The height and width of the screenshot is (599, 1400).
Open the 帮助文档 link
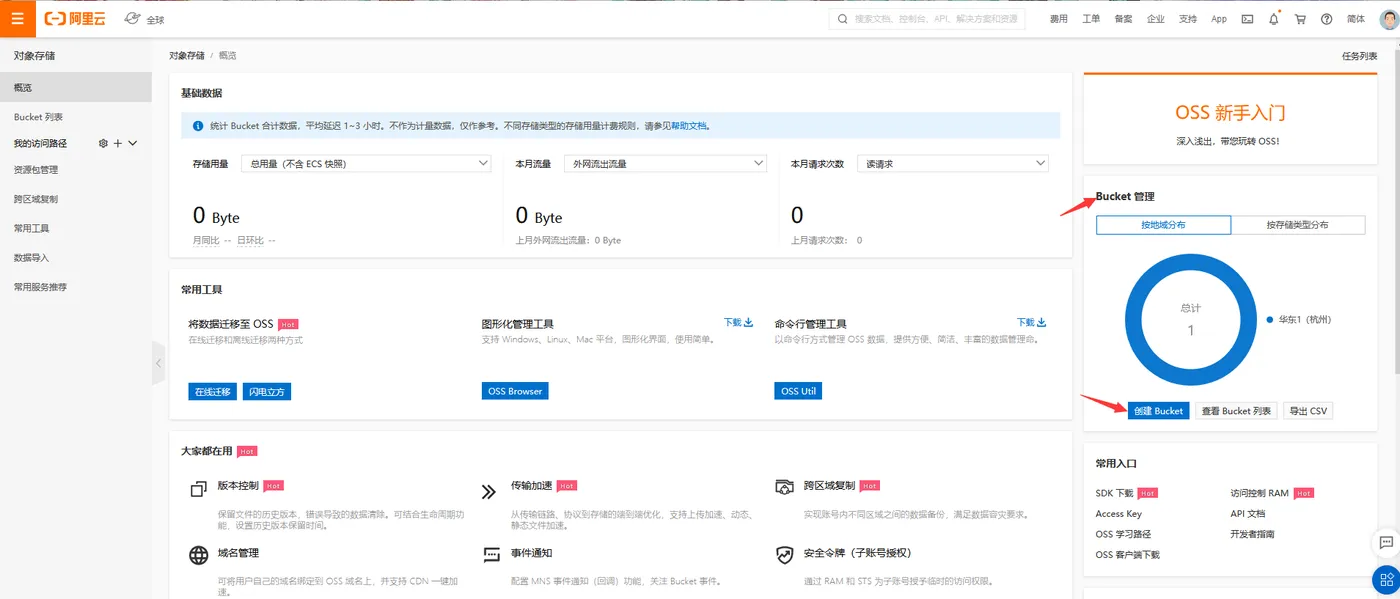(x=689, y=126)
